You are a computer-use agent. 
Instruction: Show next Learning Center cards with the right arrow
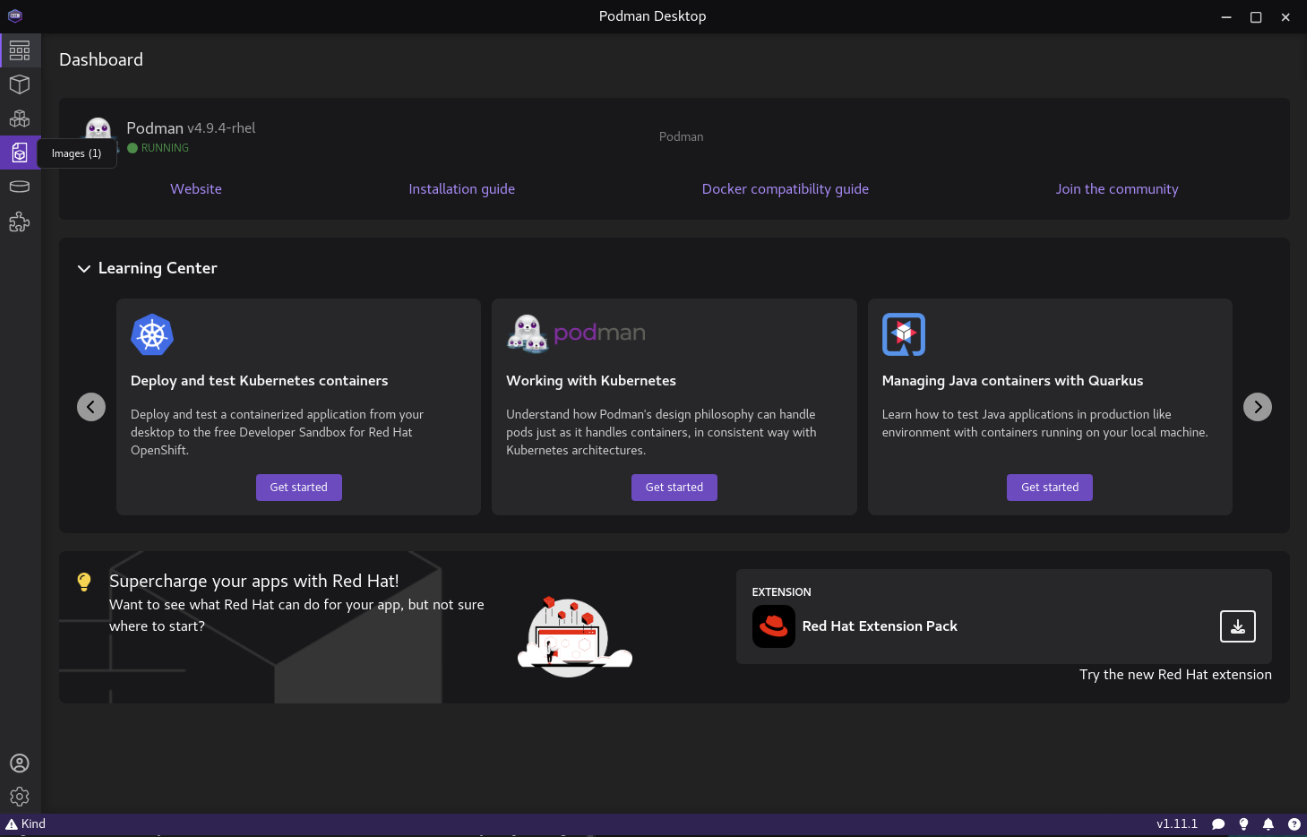(x=1257, y=407)
